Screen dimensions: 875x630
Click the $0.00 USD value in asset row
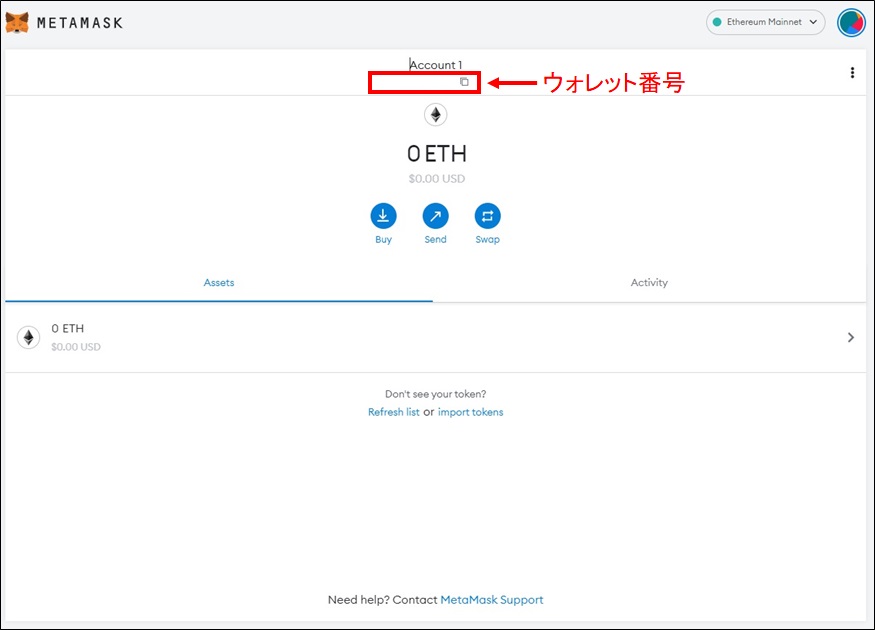[76, 347]
